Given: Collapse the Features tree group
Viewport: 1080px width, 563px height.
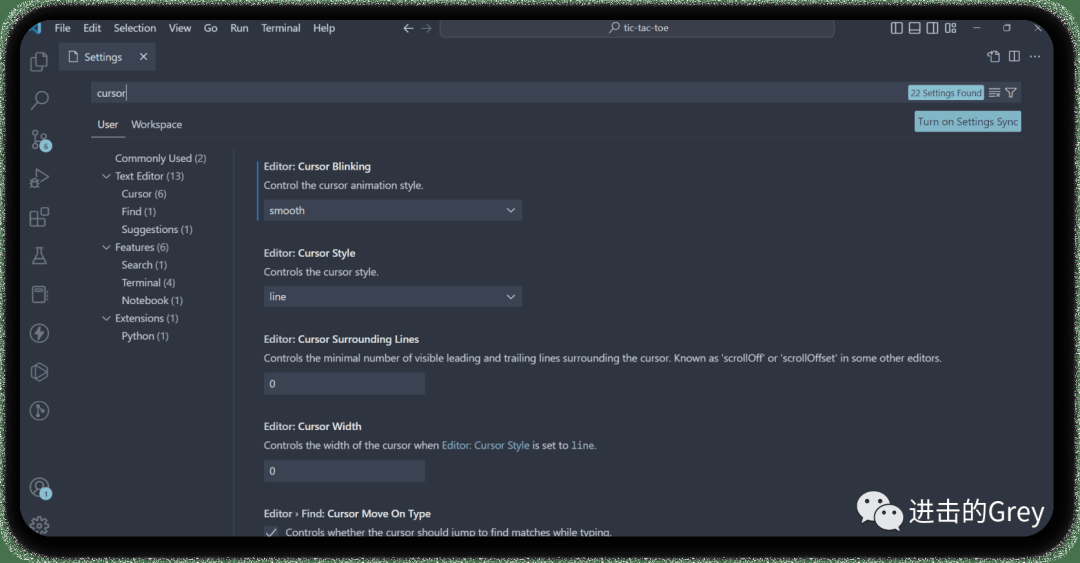Looking at the screenshot, I should coord(106,247).
